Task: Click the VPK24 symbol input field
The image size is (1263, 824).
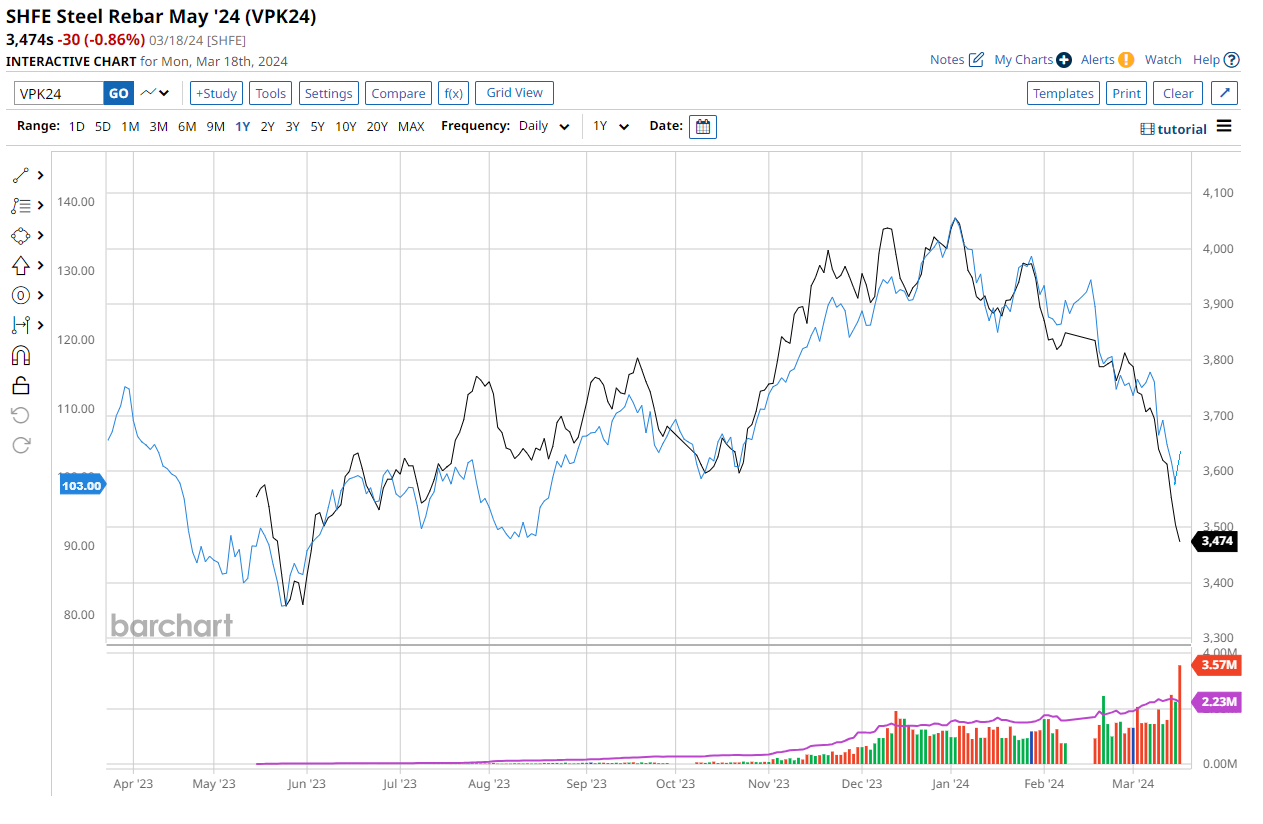Action: pos(59,93)
